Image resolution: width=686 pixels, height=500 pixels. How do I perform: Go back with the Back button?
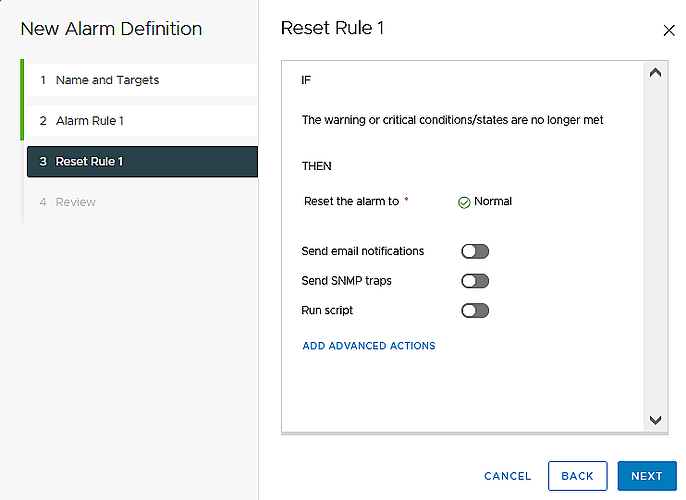point(577,476)
